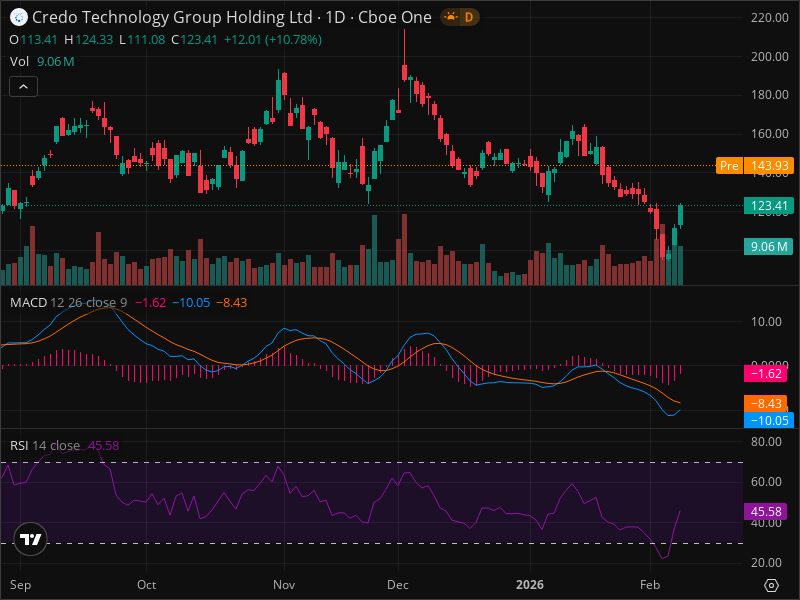Click the 160.00 price scale label

click(x=769, y=133)
